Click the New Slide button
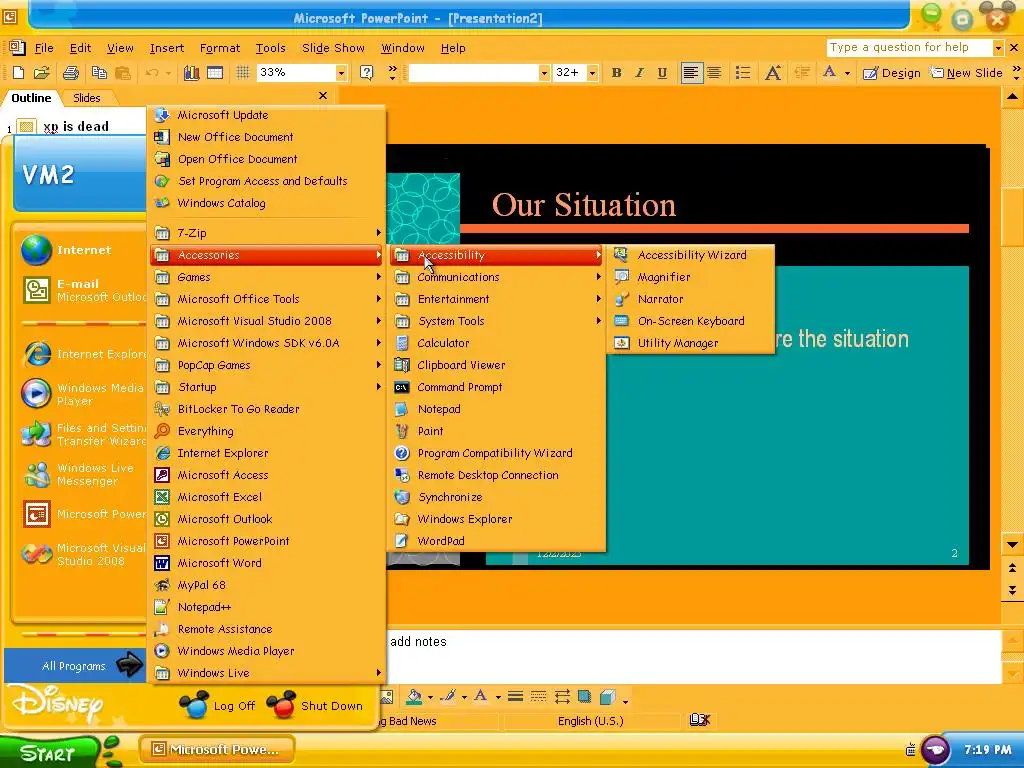This screenshot has width=1024, height=768. pos(967,73)
